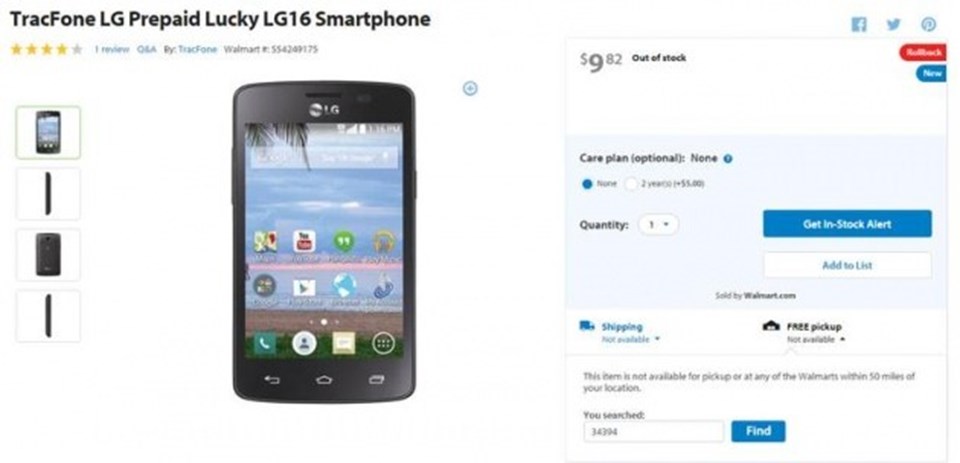Screen dimensions: 960x463
Task: Open the Quantity dropdown
Action: [x=658, y=225]
